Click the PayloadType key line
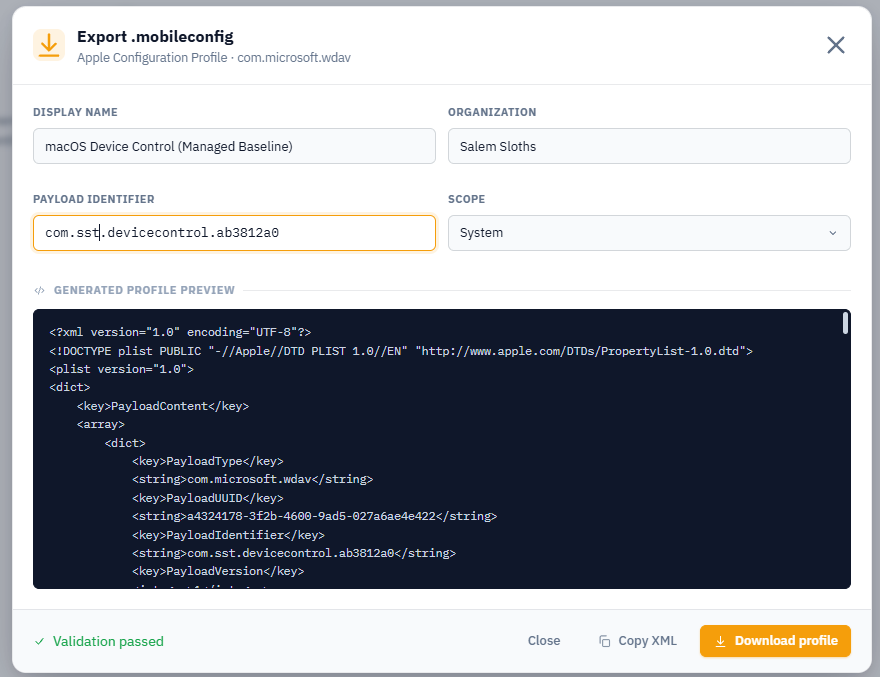Viewport: 880px width, 677px height. (x=208, y=461)
